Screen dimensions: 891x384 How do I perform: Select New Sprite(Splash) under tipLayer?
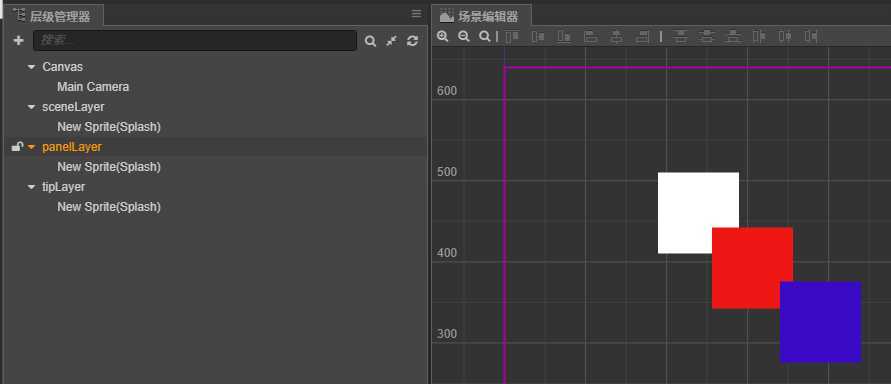tap(109, 207)
